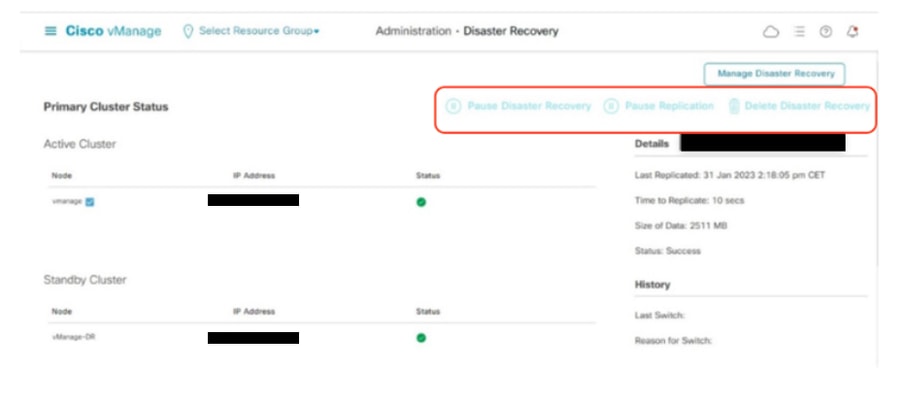Click the Status: Success text
This screenshot has height=406, width=903.
(x=667, y=251)
